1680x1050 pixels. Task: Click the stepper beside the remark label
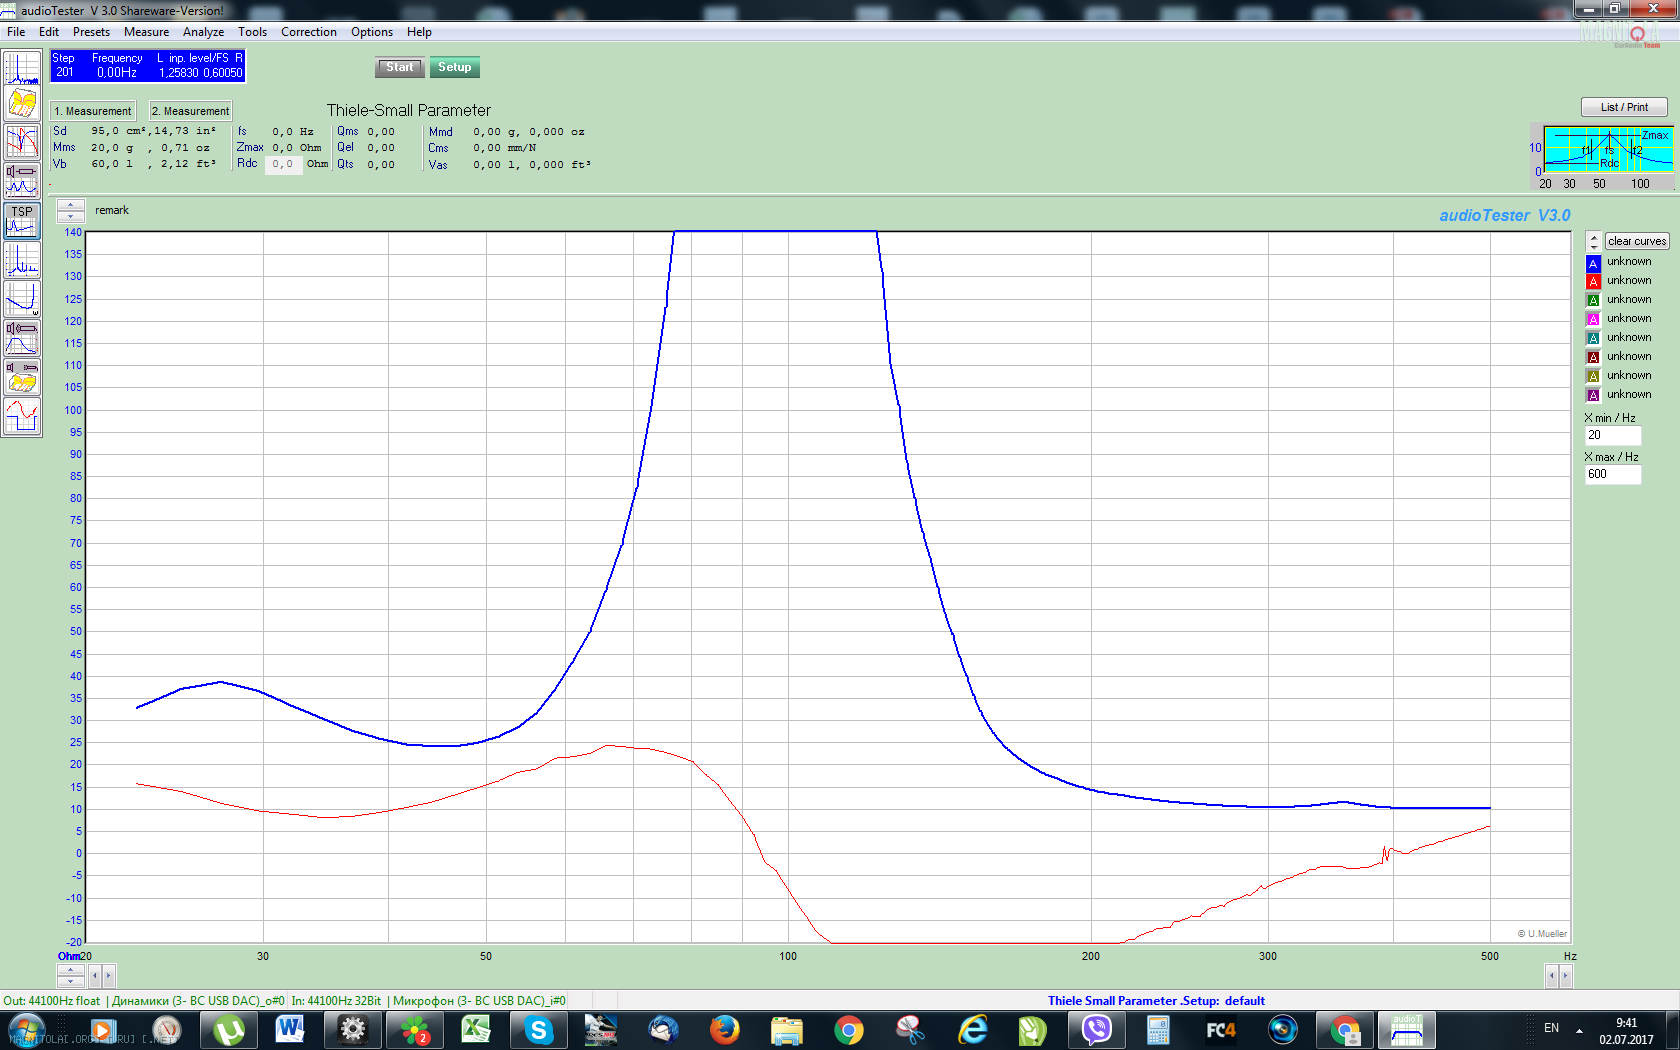[x=70, y=210]
